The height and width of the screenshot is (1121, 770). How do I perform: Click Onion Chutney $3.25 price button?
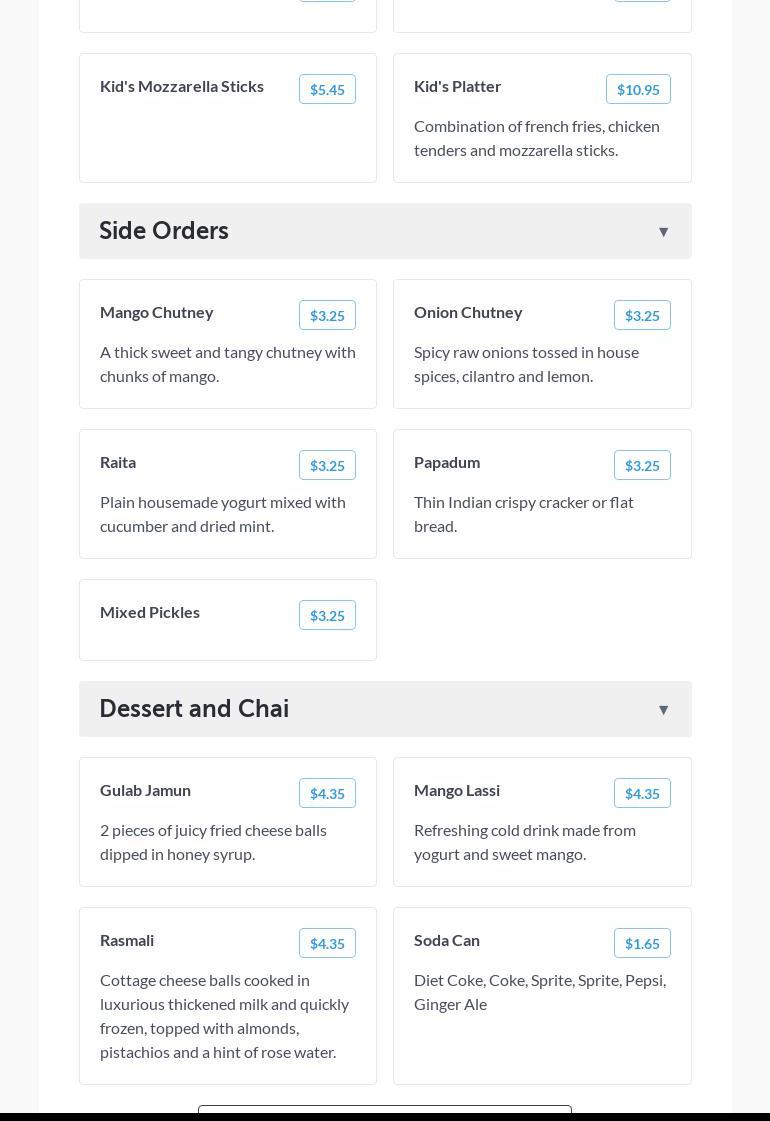coord(641,315)
